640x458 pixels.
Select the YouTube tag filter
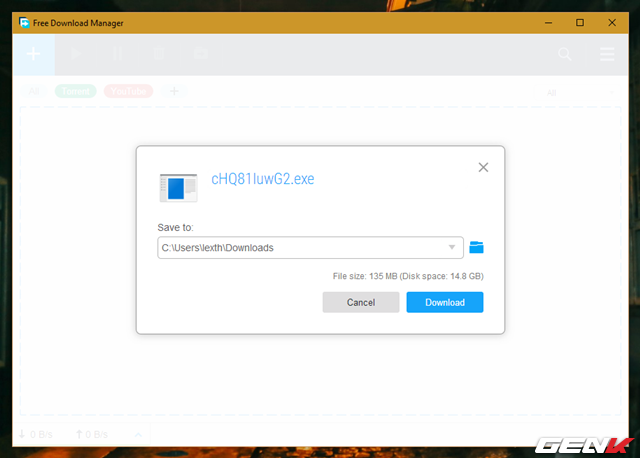pyautogui.click(x=127, y=91)
